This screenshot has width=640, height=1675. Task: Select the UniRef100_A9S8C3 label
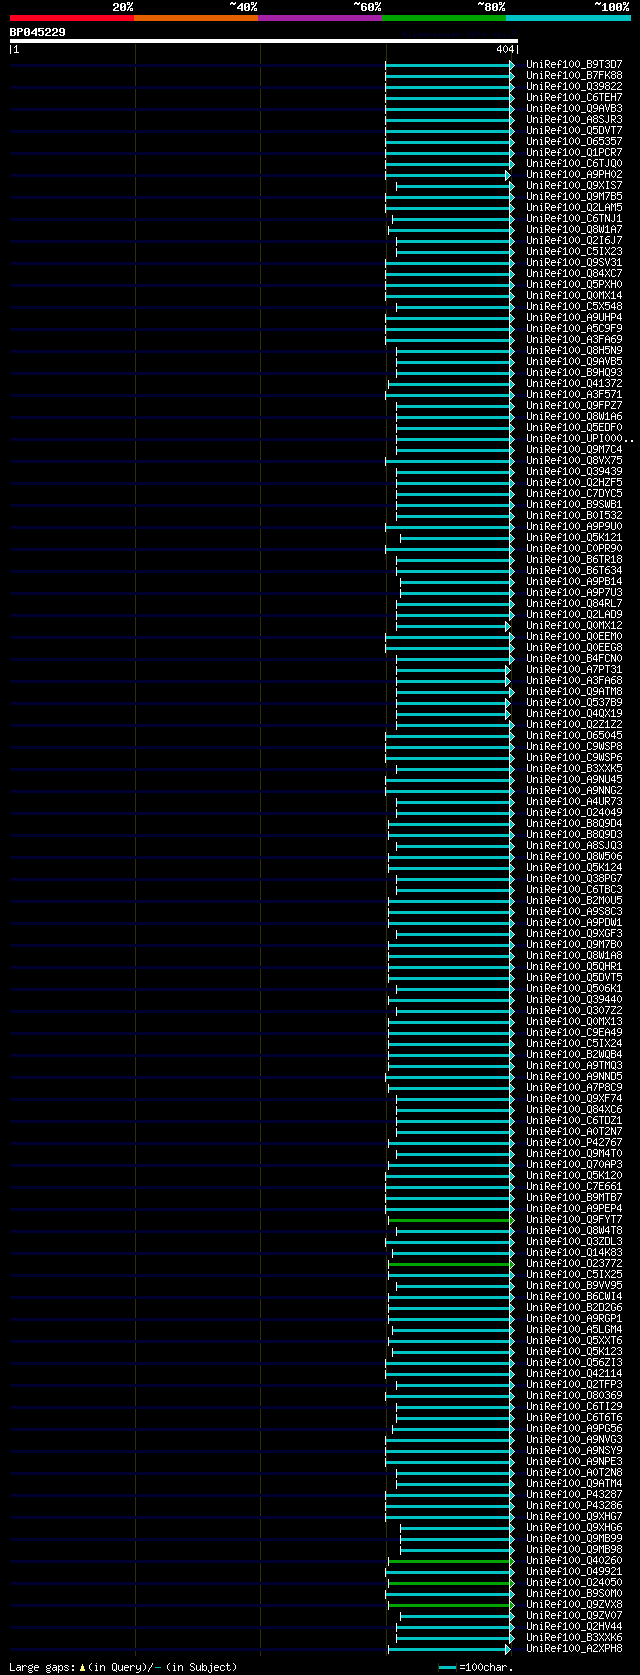(x=574, y=911)
